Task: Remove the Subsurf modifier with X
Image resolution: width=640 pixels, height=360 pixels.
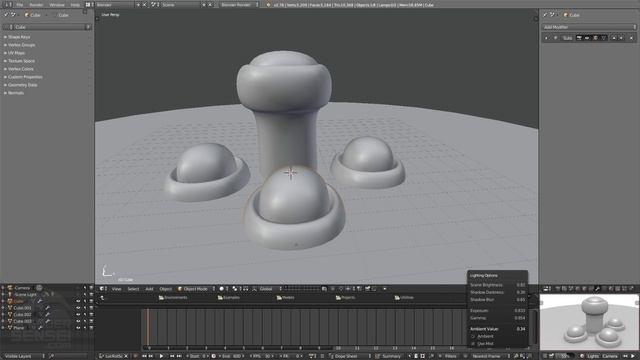Action: [x=631, y=38]
